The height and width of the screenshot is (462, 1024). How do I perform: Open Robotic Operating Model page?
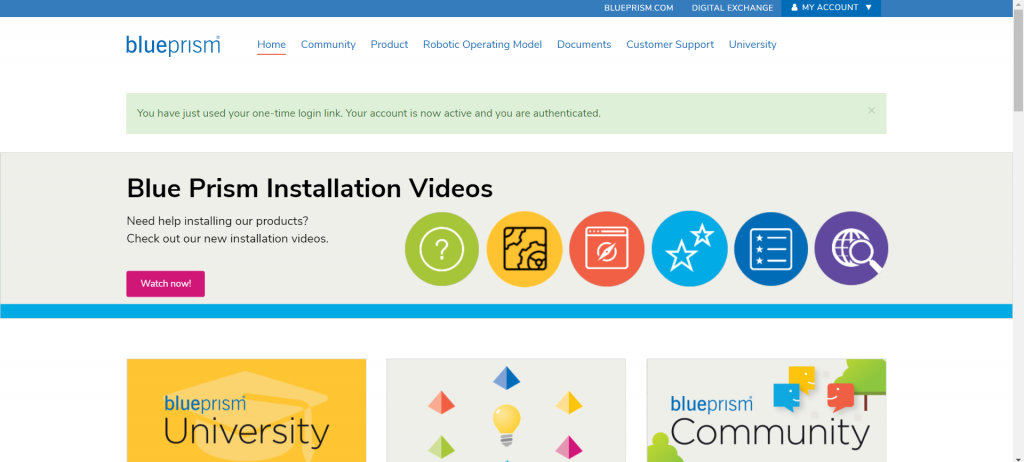point(483,44)
